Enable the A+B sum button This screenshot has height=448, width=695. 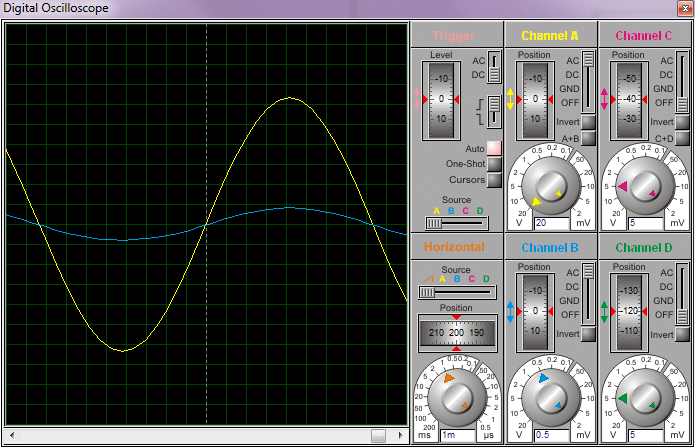point(588,138)
